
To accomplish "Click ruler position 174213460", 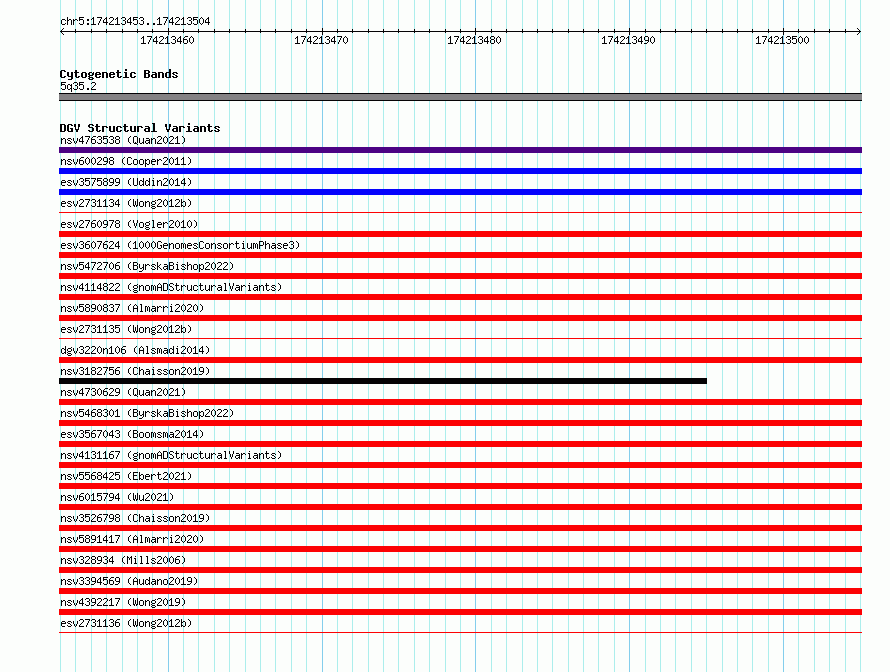I will [x=167, y=40].
